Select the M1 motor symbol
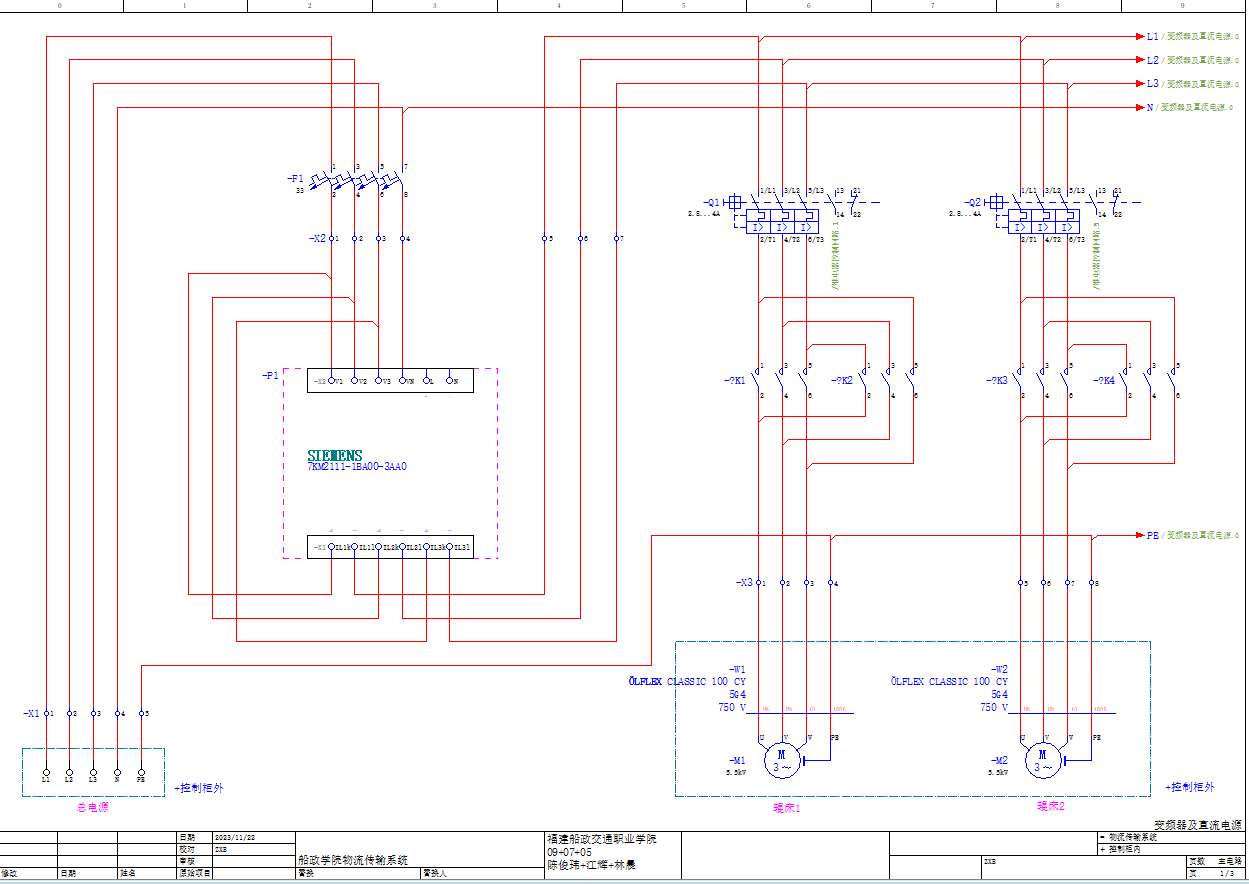Viewport: 1249px width, 884px height. 783,761
